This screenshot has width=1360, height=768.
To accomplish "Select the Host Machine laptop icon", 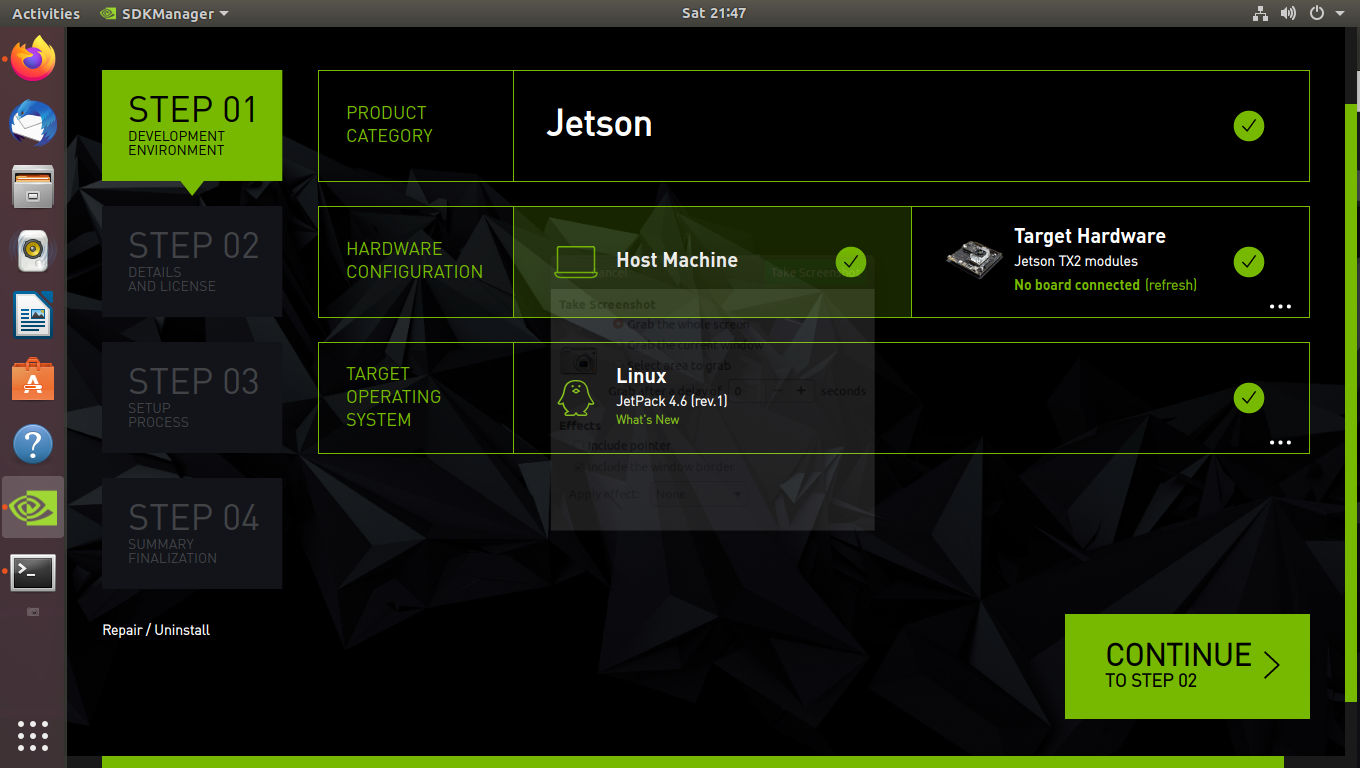I will point(575,262).
